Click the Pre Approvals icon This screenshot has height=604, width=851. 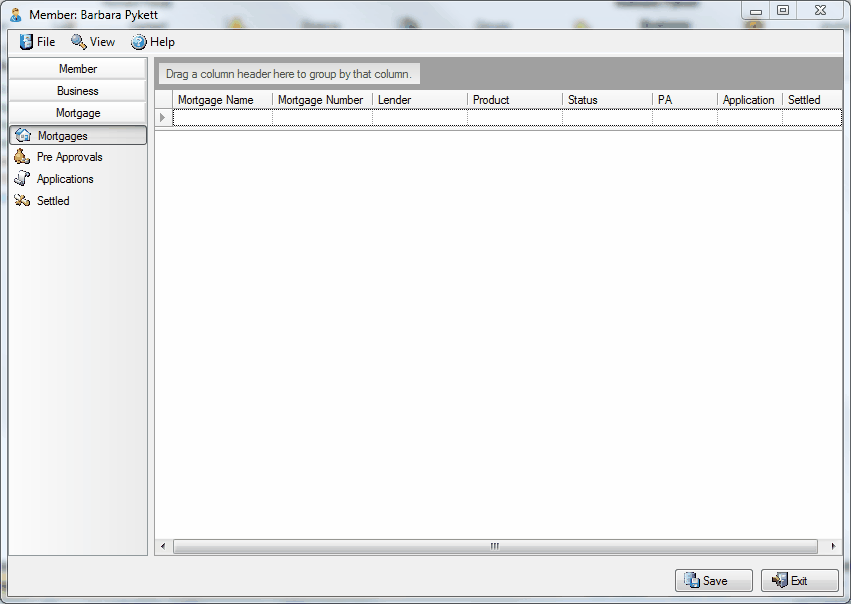(x=22, y=156)
